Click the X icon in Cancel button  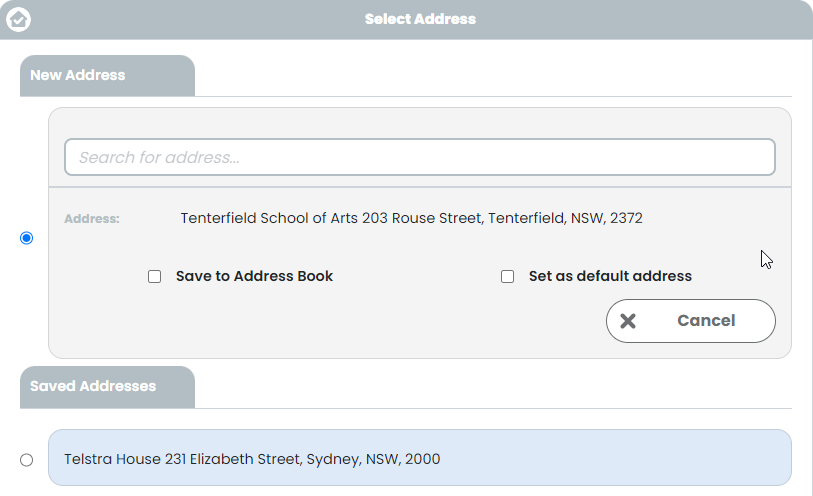click(x=628, y=321)
